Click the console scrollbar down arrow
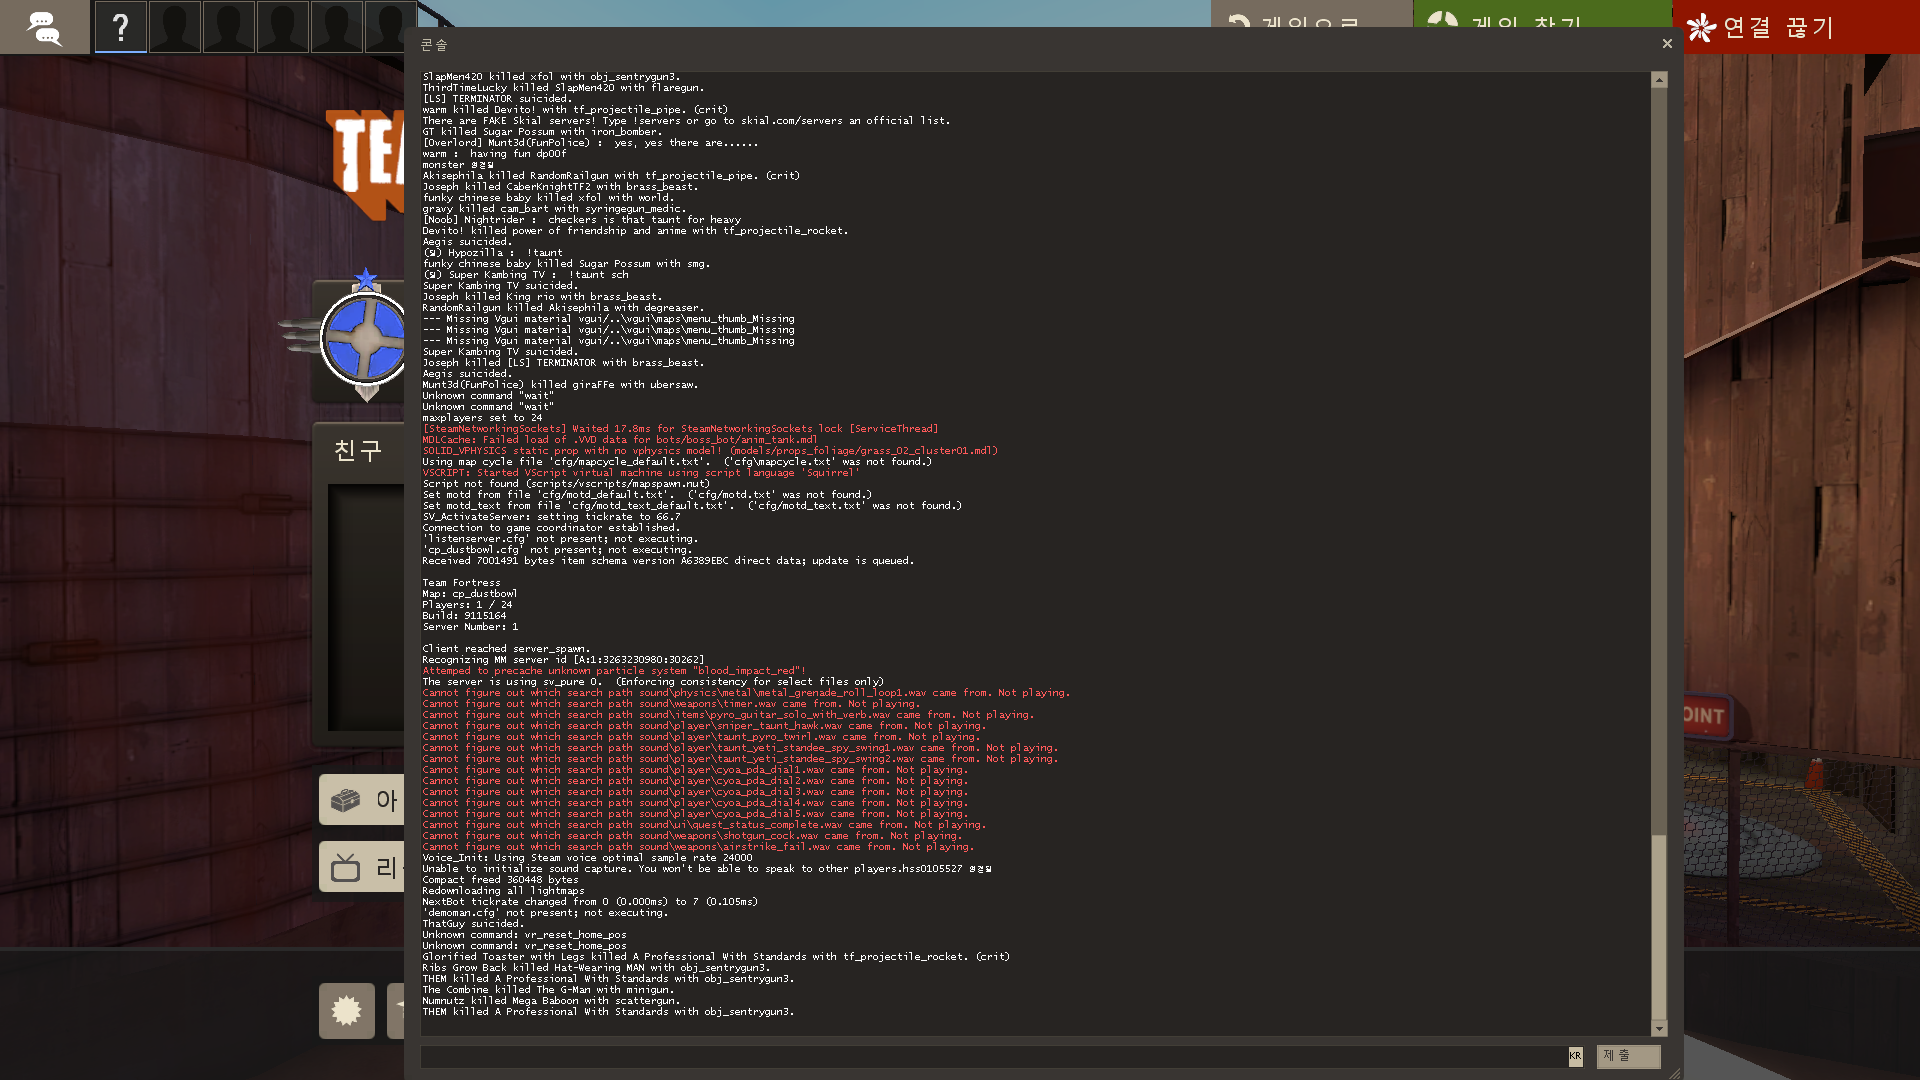This screenshot has height=1080, width=1920. tap(1659, 1028)
